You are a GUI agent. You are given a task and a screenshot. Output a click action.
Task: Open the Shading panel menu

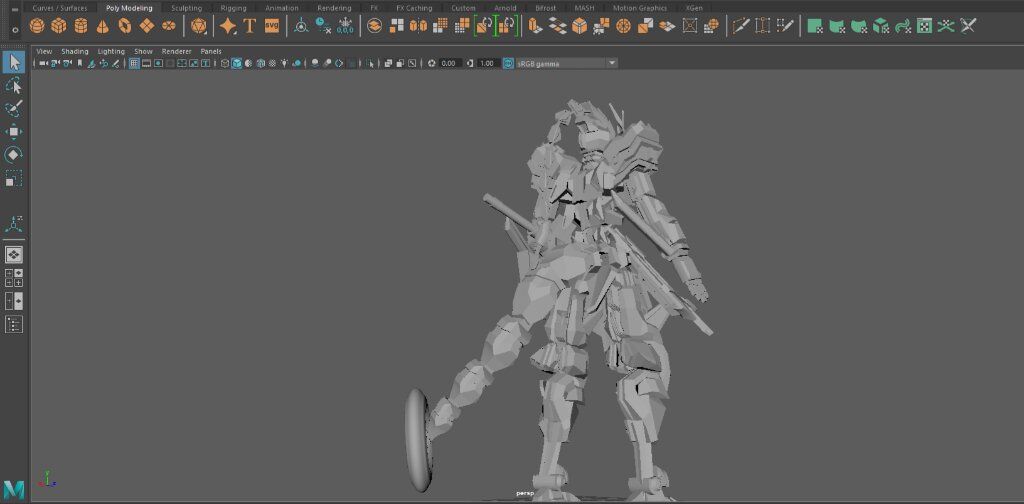coord(74,51)
